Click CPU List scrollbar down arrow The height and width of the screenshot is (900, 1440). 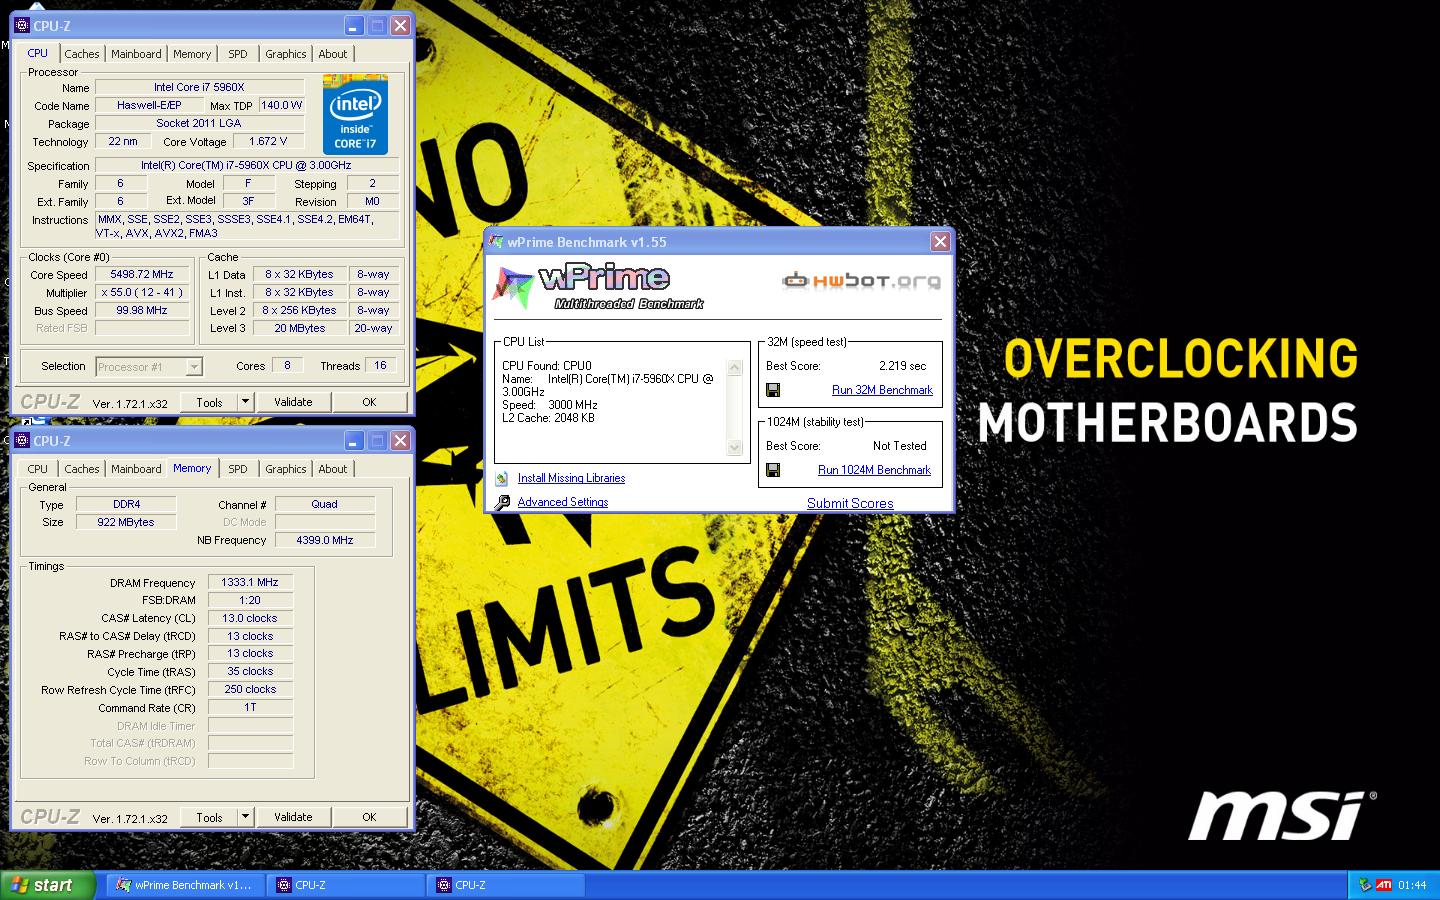pos(735,448)
